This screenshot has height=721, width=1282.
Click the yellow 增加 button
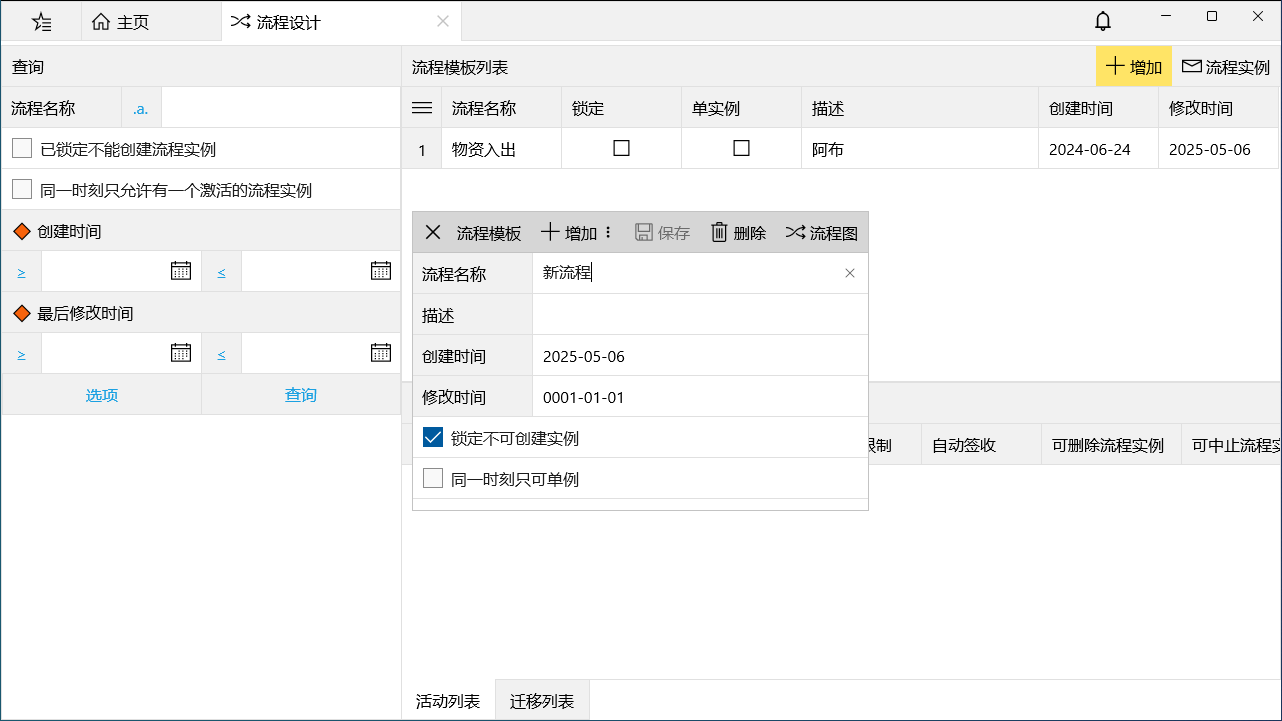click(x=1133, y=67)
